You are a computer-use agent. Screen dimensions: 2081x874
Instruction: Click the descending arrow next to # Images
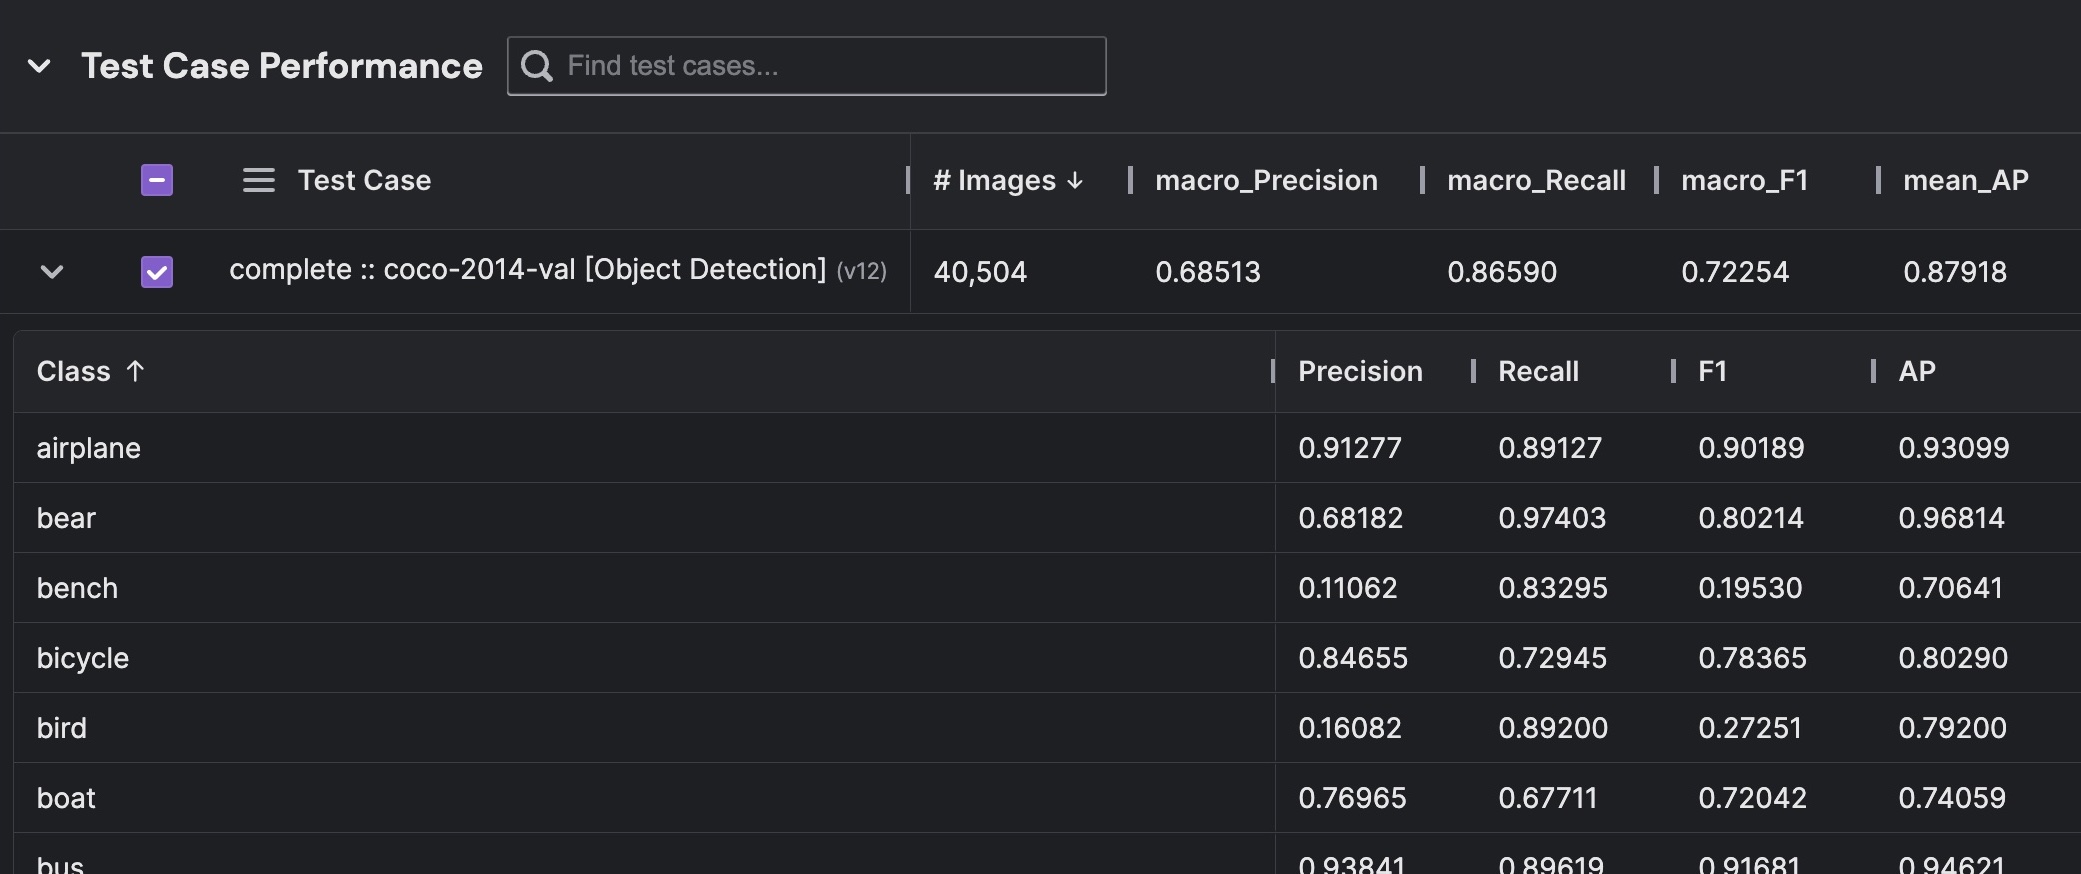coord(1075,181)
